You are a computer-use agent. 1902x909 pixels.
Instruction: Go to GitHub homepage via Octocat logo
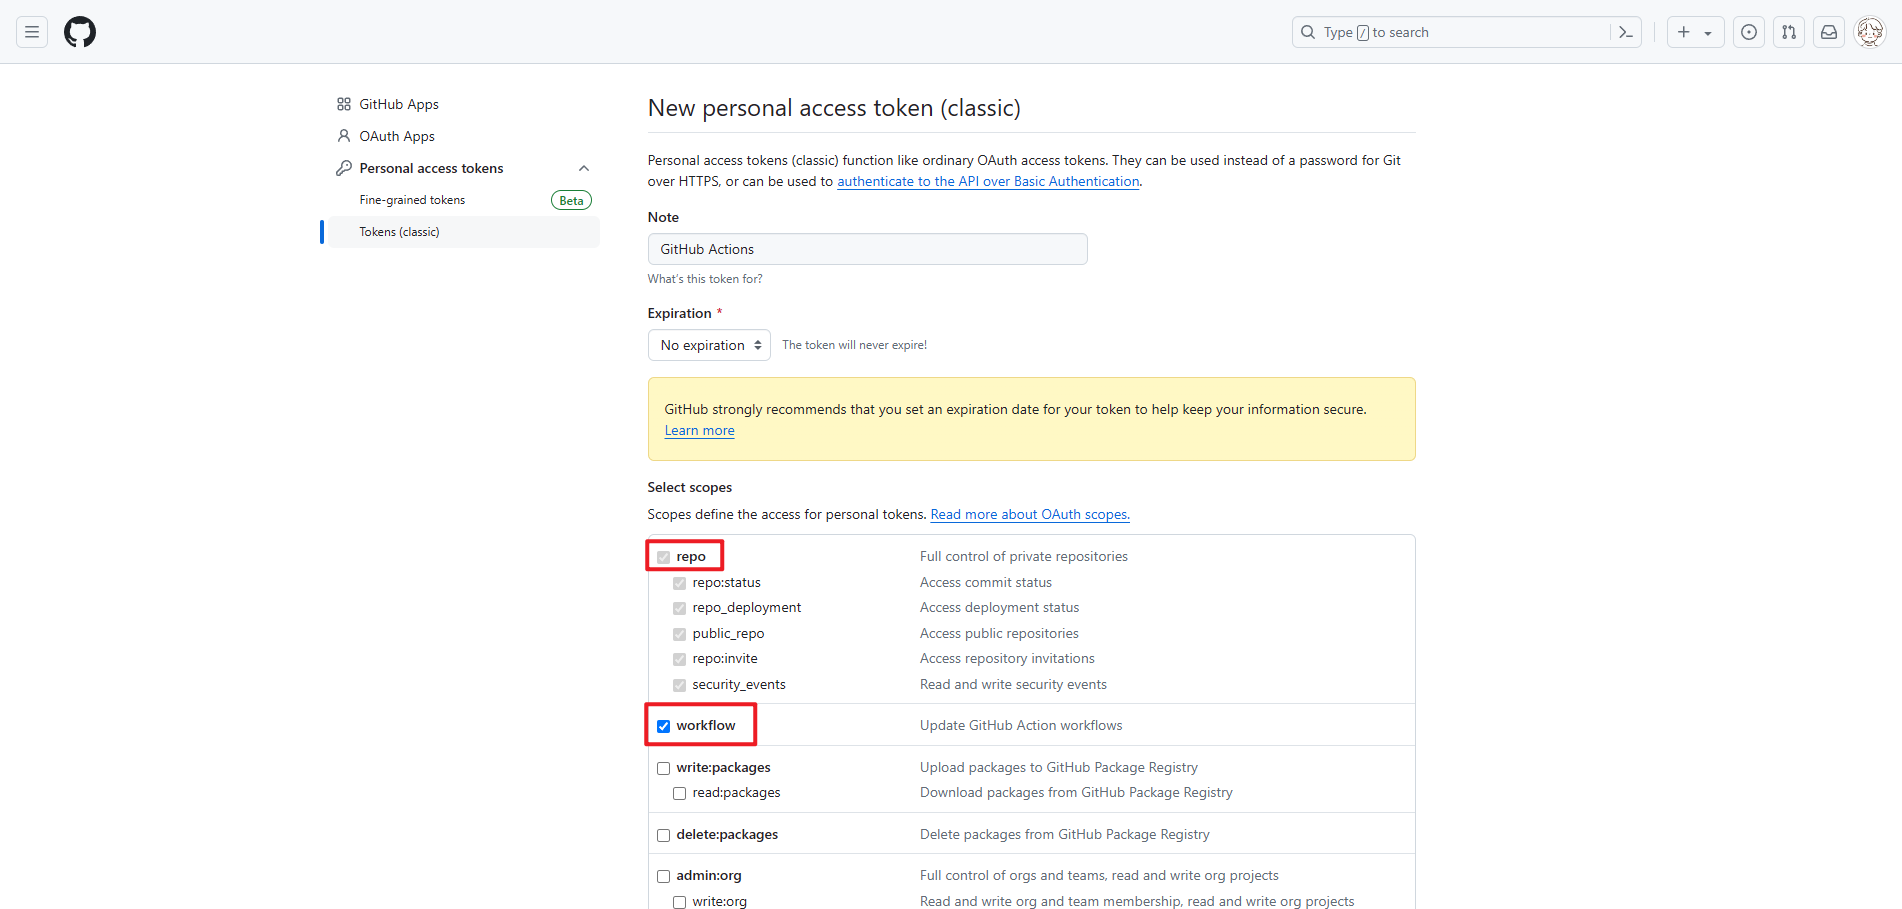click(x=80, y=32)
